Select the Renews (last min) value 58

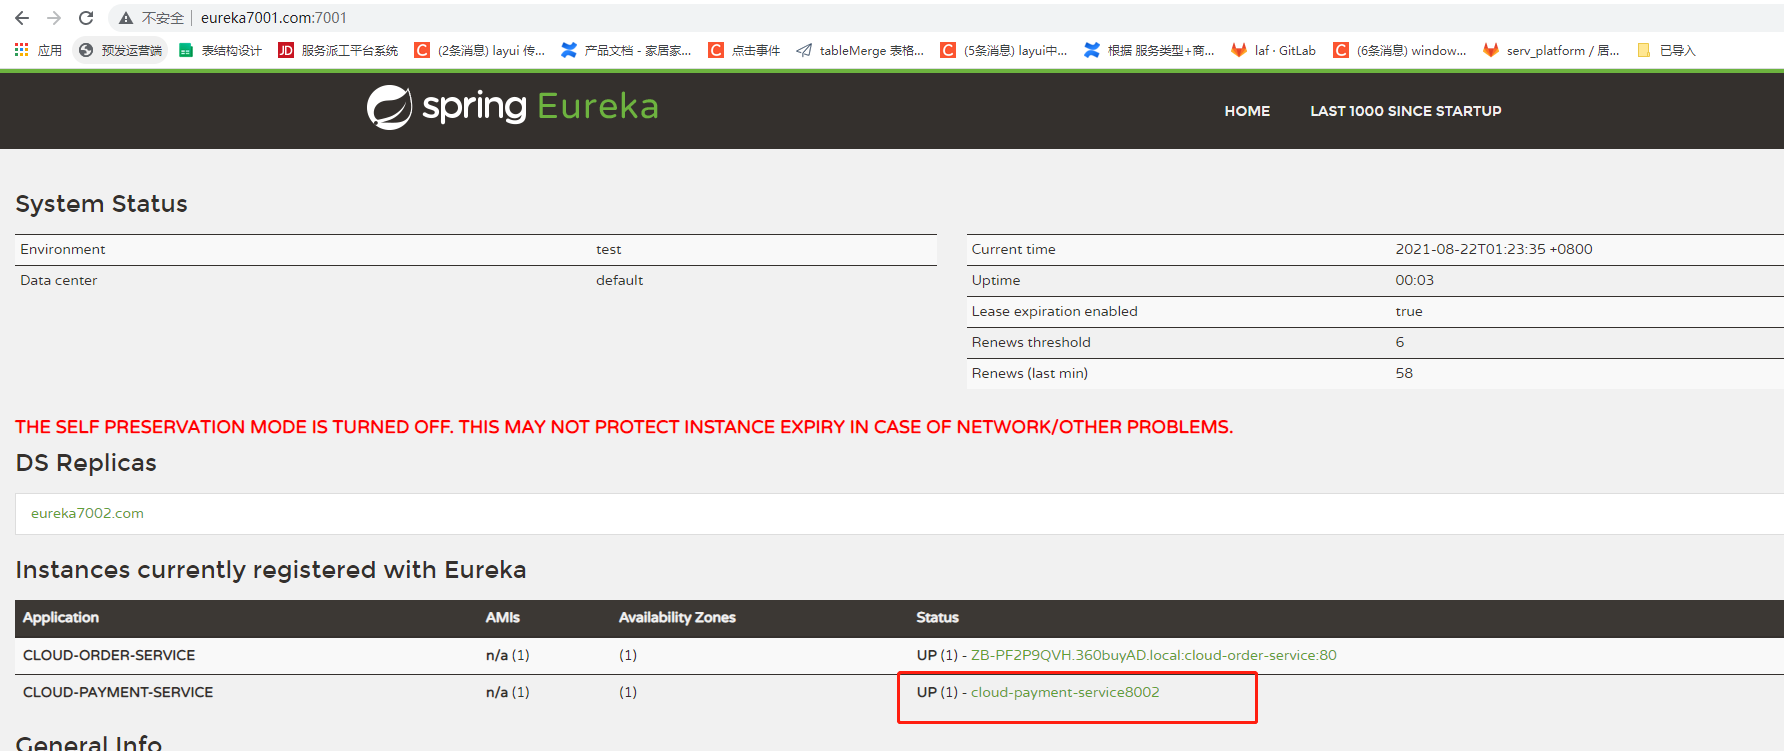(1404, 373)
